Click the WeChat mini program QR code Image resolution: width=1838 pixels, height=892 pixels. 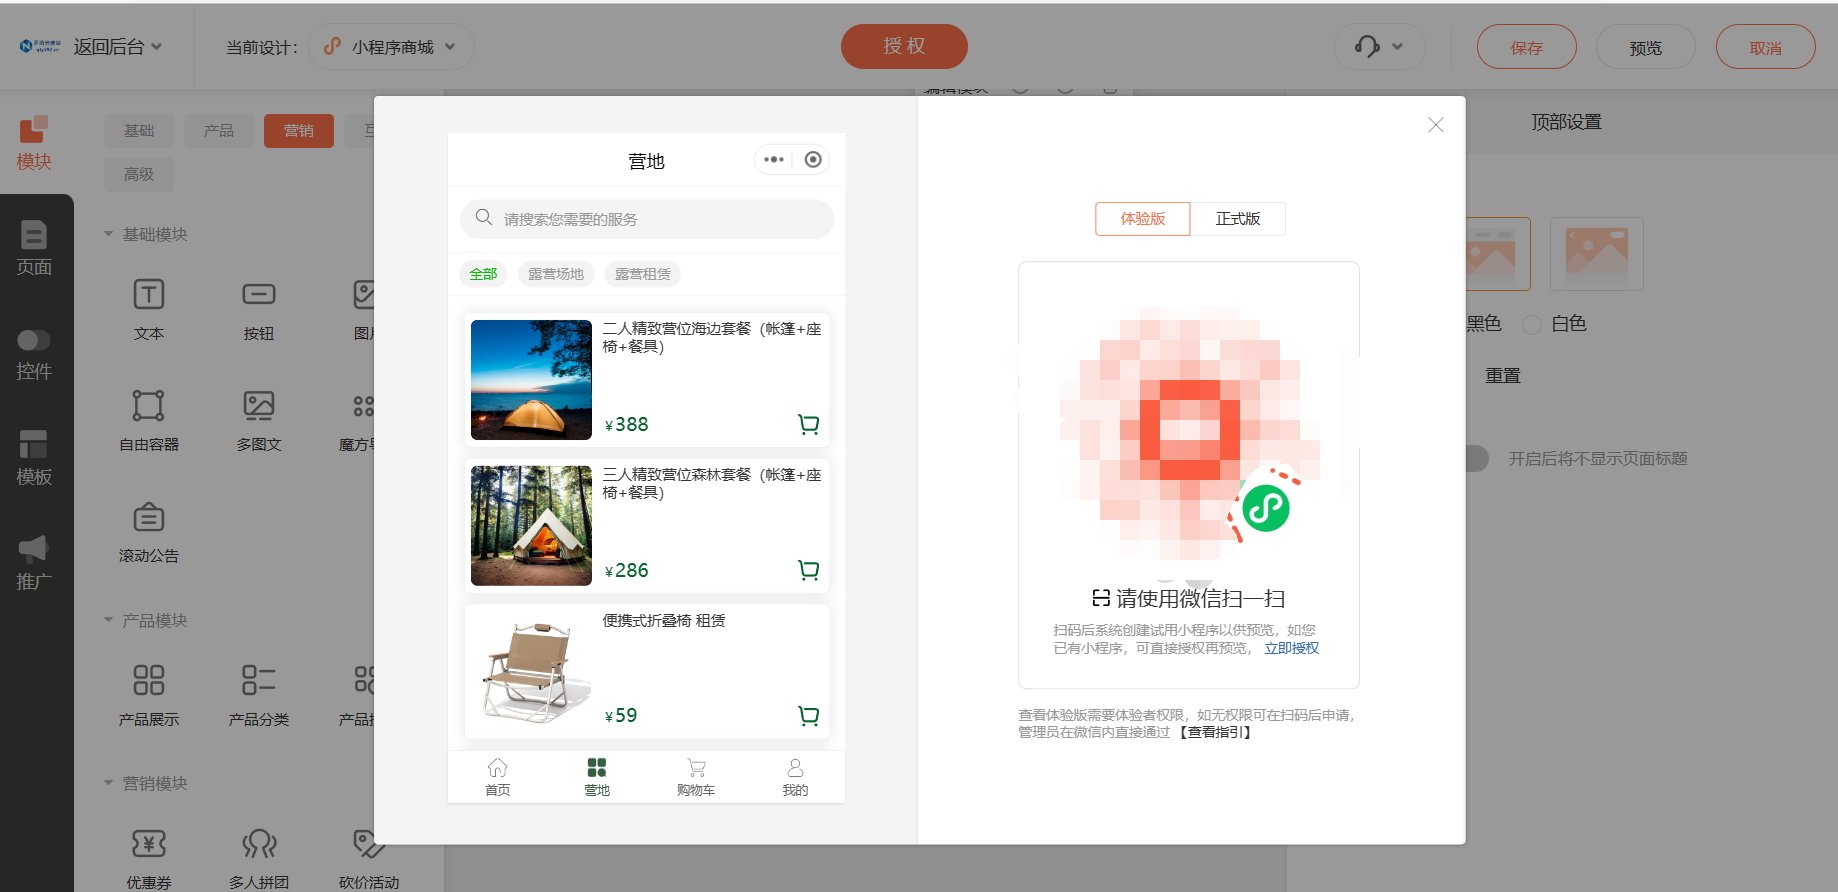pyautogui.click(x=1189, y=433)
